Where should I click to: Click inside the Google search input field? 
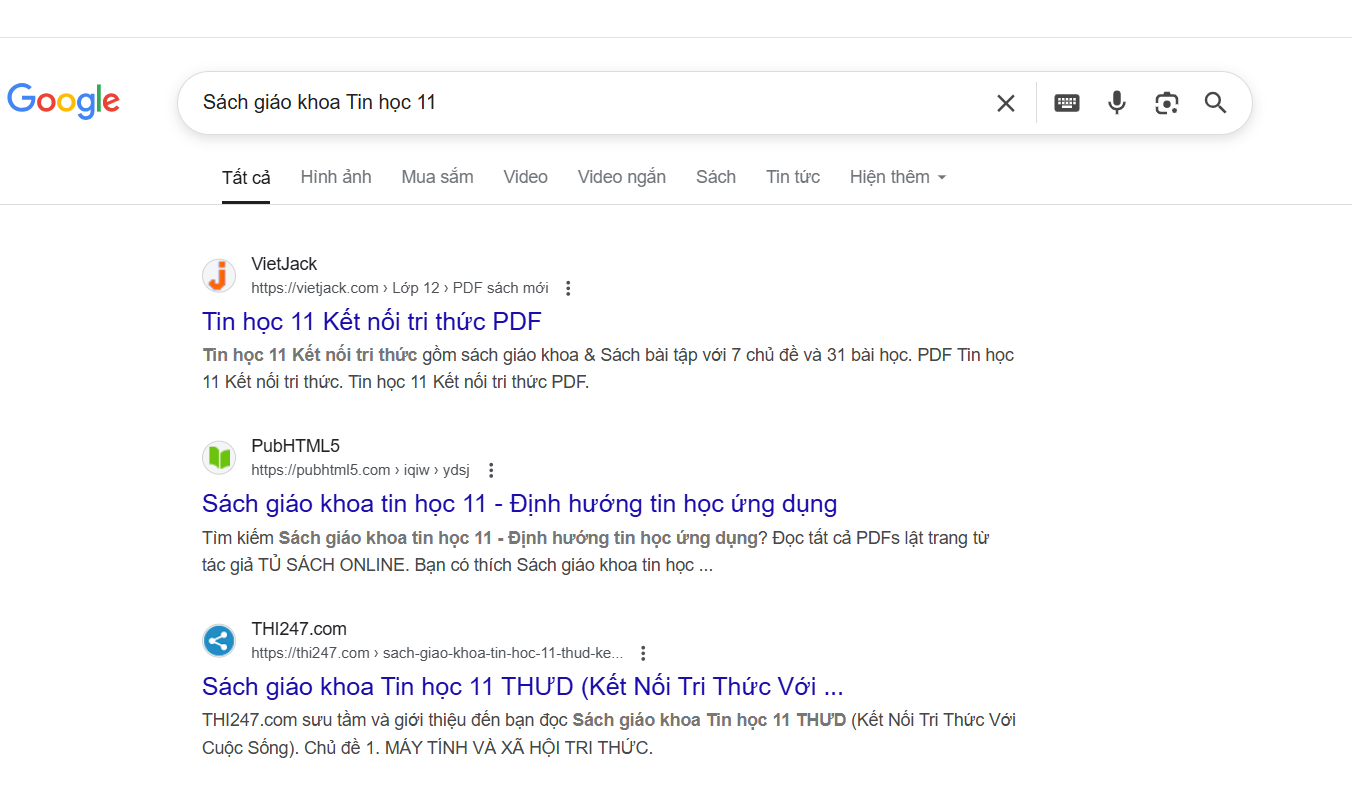pyautogui.click(x=590, y=102)
